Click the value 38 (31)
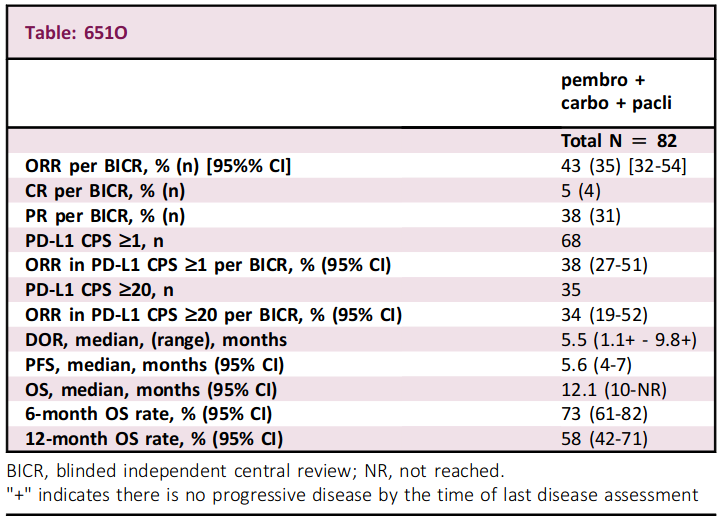Viewport: 726px width, 523px height. (591, 216)
